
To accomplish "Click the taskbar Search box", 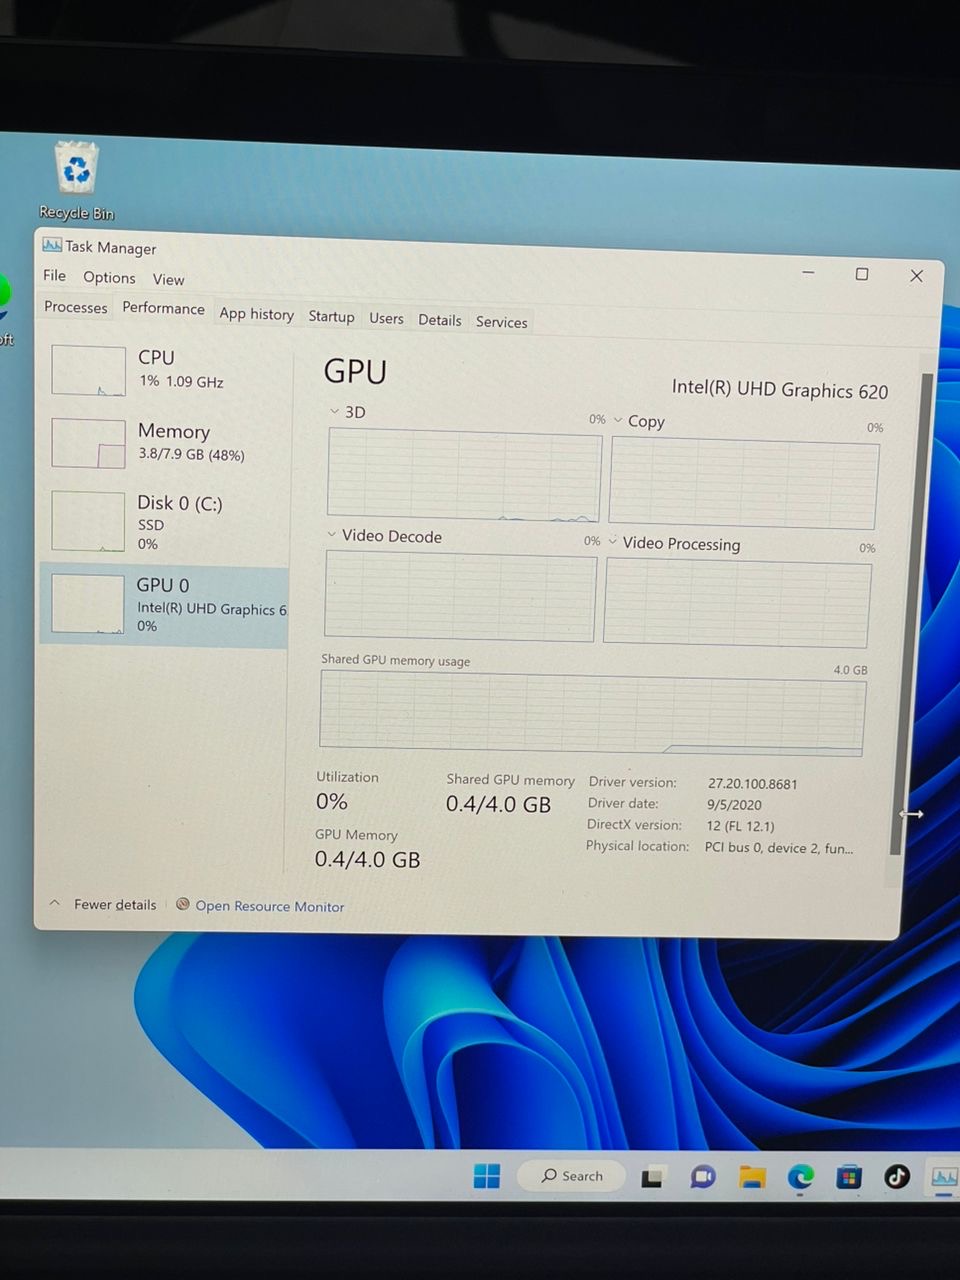I will [x=572, y=1176].
